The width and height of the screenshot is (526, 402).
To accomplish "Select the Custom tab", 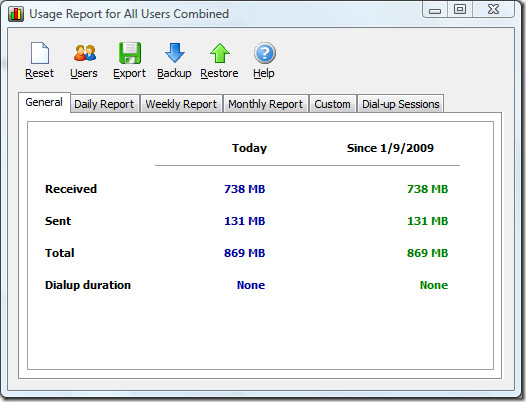I will 332,104.
